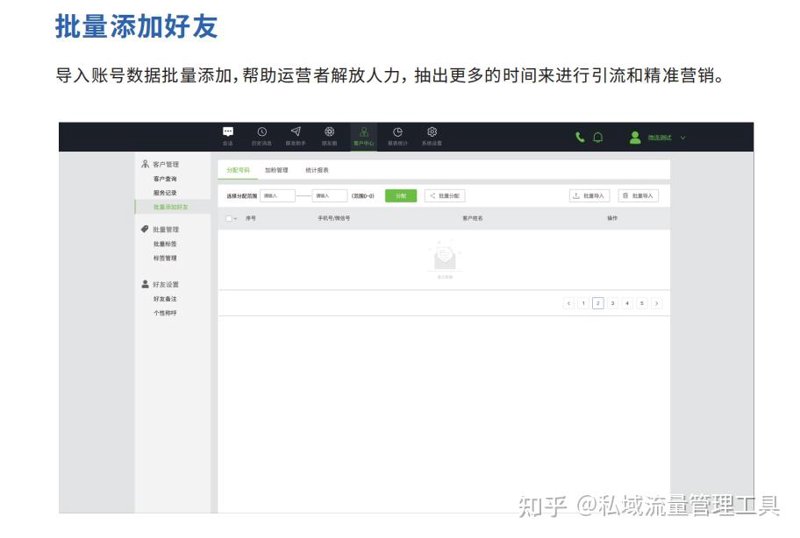Open 朋友圈 aperture icon in top bar

tap(330, 132)
